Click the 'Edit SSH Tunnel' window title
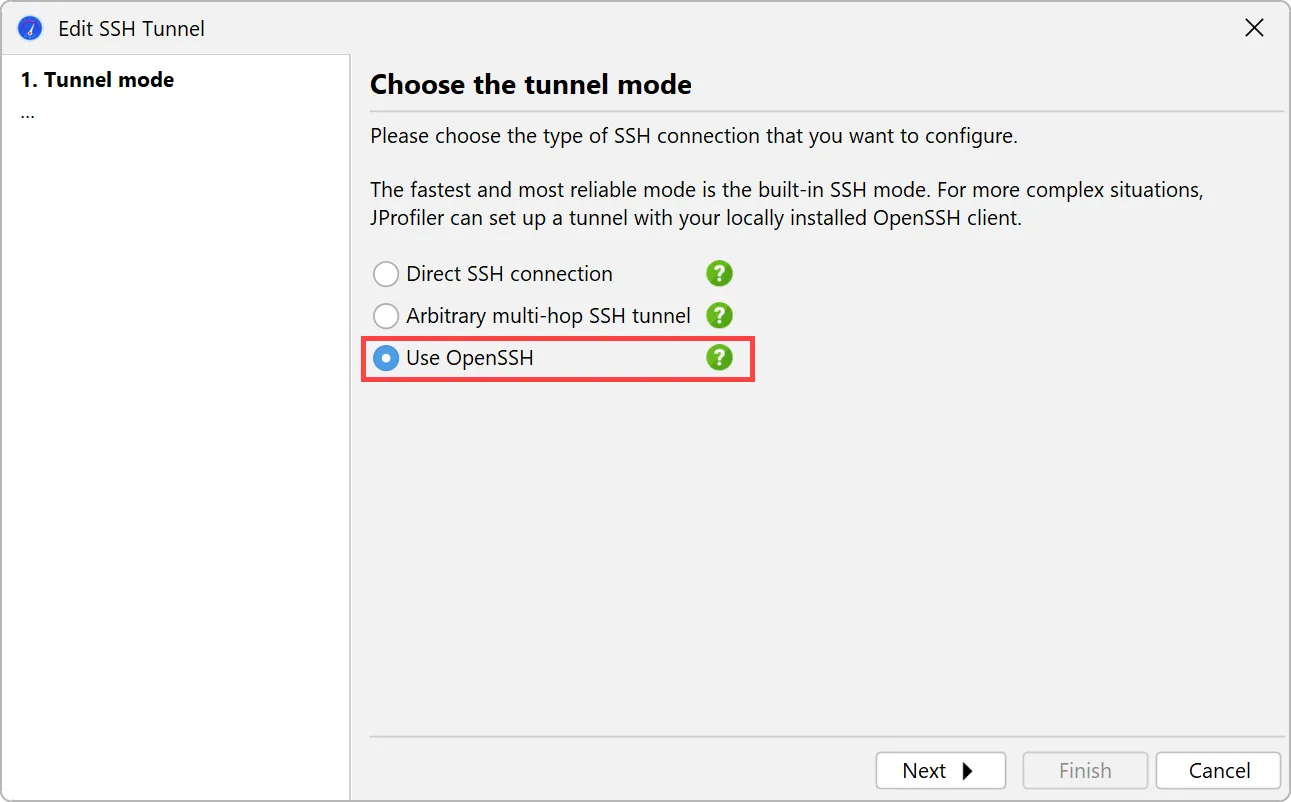This screenshot has width=1291, height=802. click(x=131, y=29)
